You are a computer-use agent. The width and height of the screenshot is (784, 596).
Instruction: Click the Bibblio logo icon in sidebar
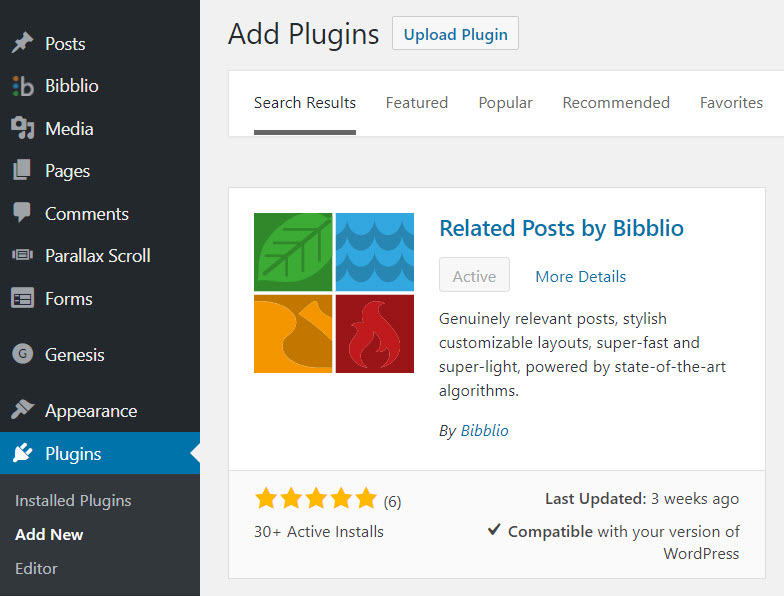[22, 86]
